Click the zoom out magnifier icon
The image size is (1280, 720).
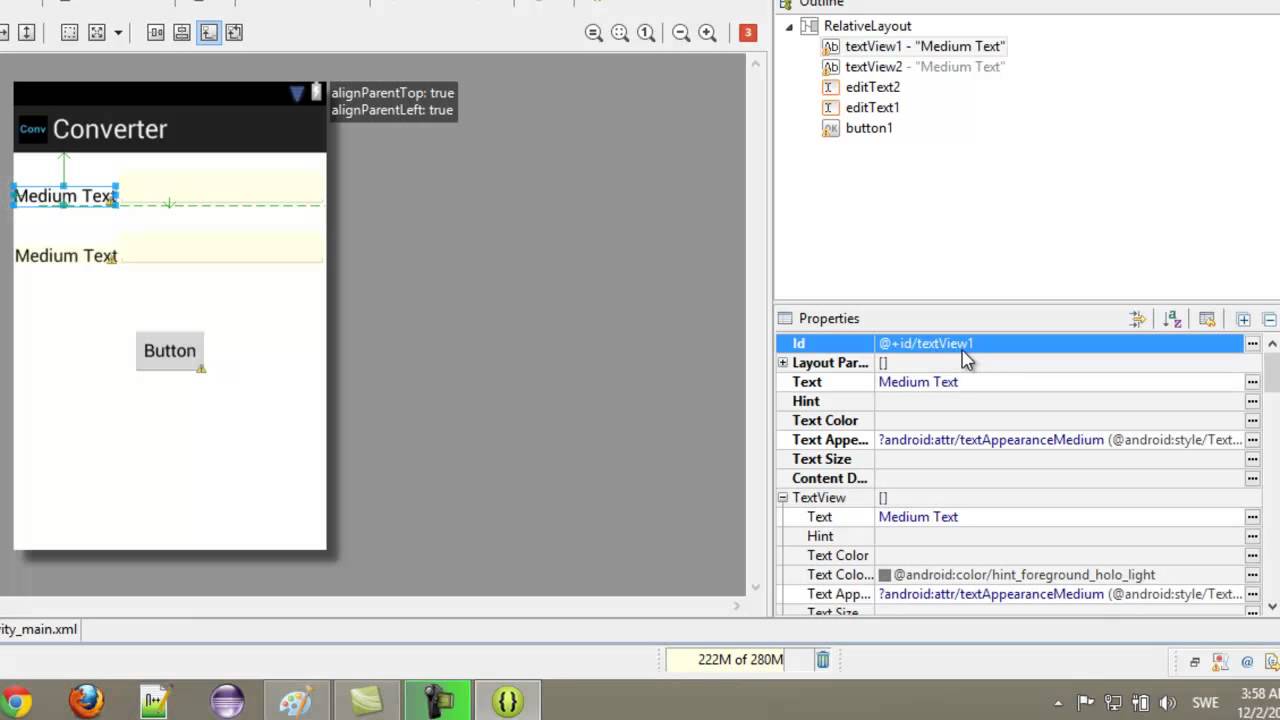tap(681, 33)
